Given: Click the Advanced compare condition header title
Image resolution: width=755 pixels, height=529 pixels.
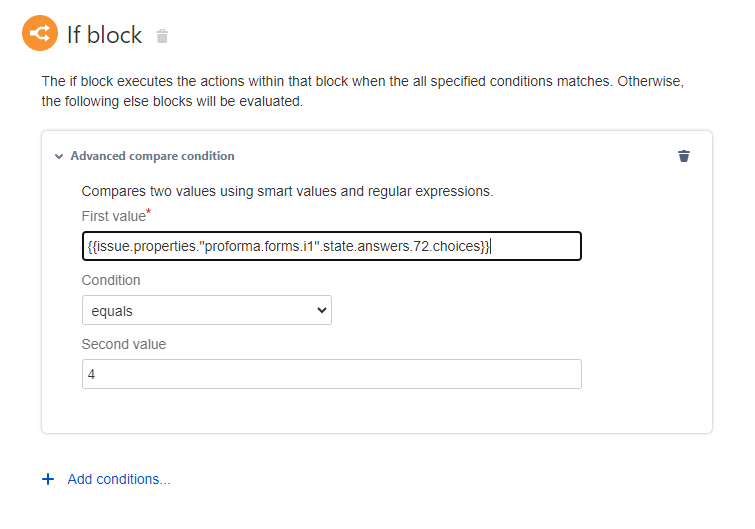Looking at the screenshot, I should point(152,156).
